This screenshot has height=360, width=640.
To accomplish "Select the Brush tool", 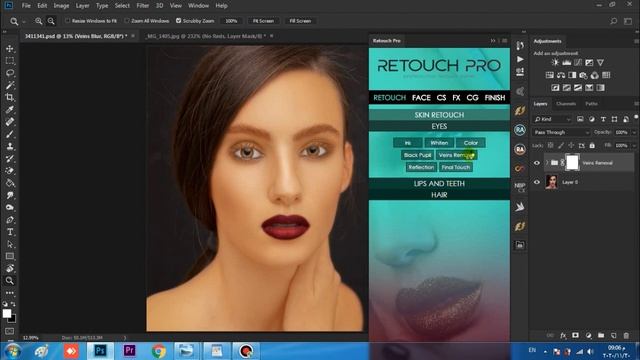I will click(x=10, y=134).
